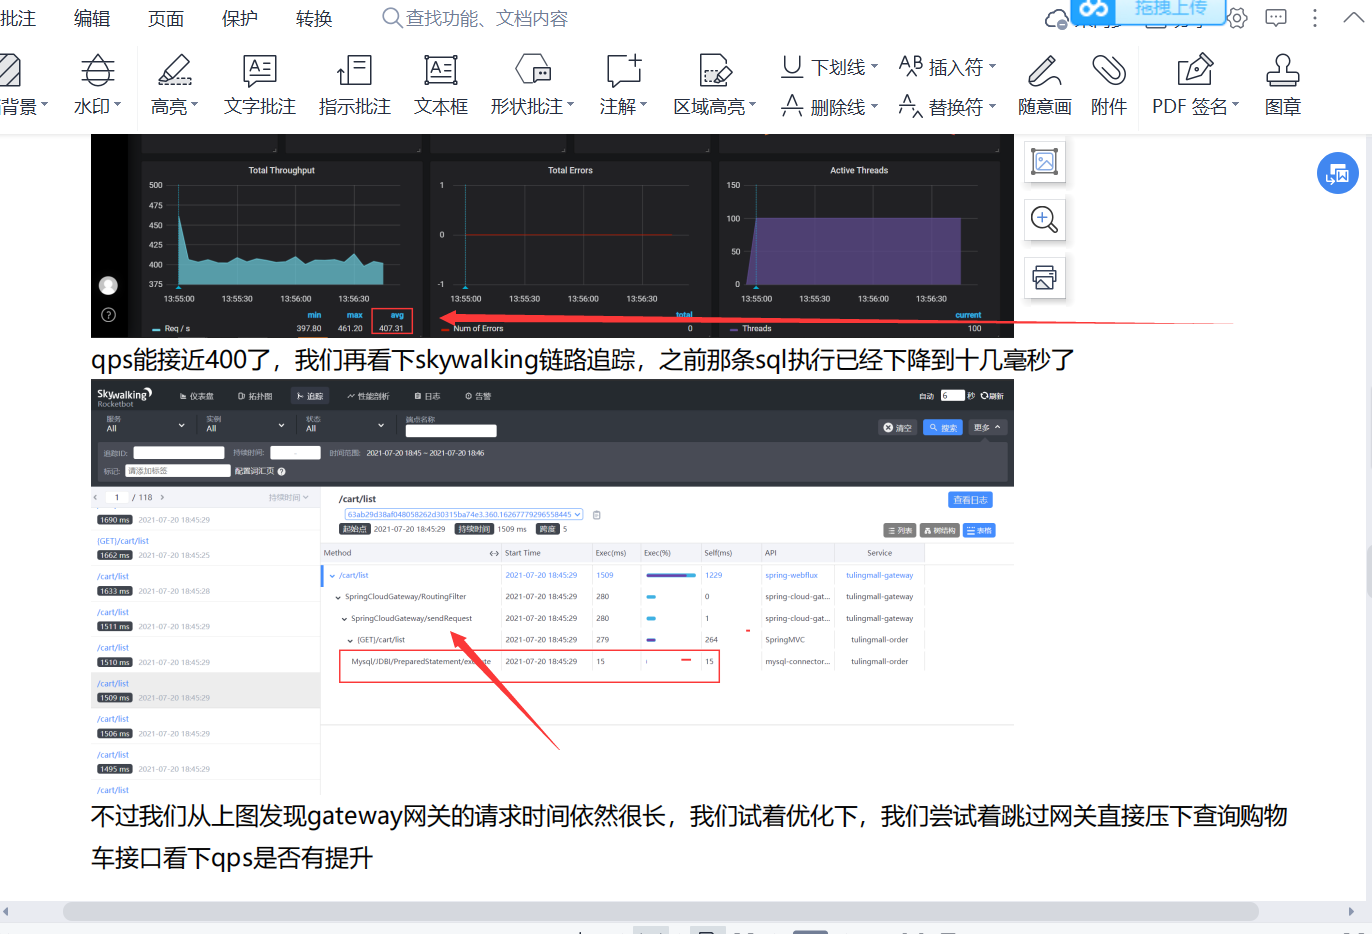The width and height of the screenshot is (1372, 934).
Task: Switch to the 编辑 edit tab
Action: click(x=92, y=18)
